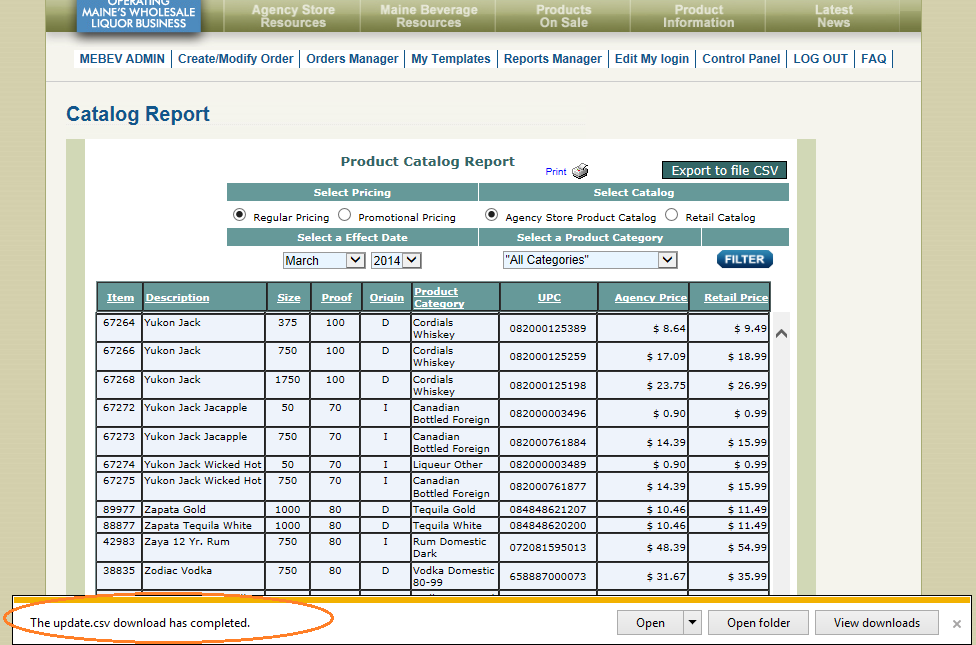
Task: Sort table by Size column
Action: [x=289, y=298]
